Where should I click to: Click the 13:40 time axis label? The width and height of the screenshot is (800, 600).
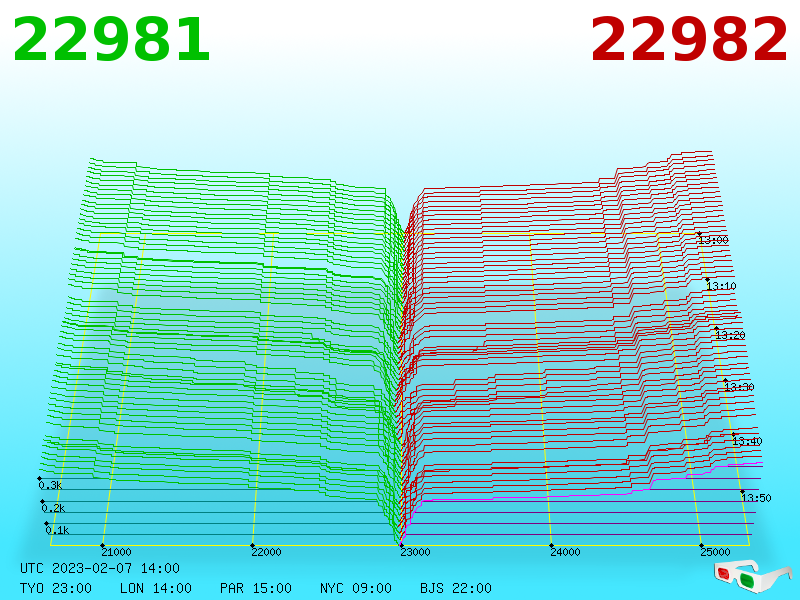pyautogui.click(x=747, y=441)
